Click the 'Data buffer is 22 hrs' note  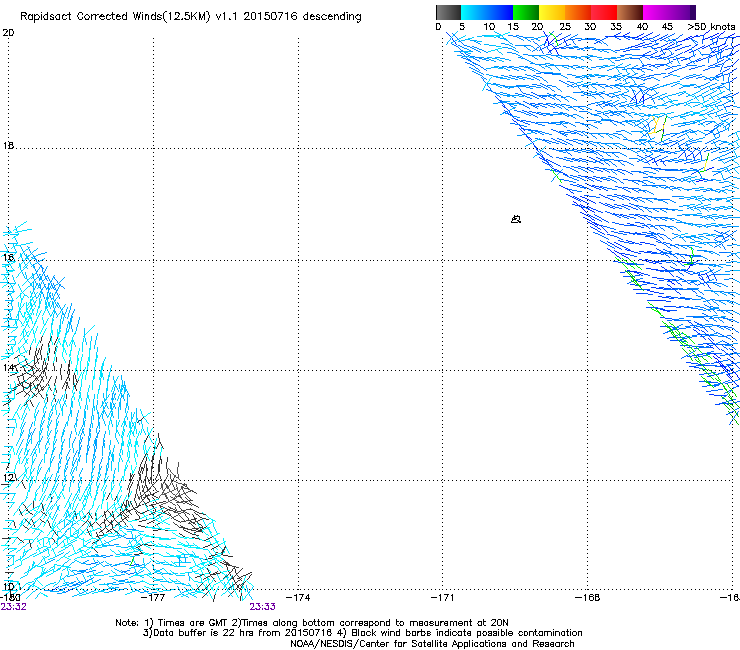tap(238, 633)
